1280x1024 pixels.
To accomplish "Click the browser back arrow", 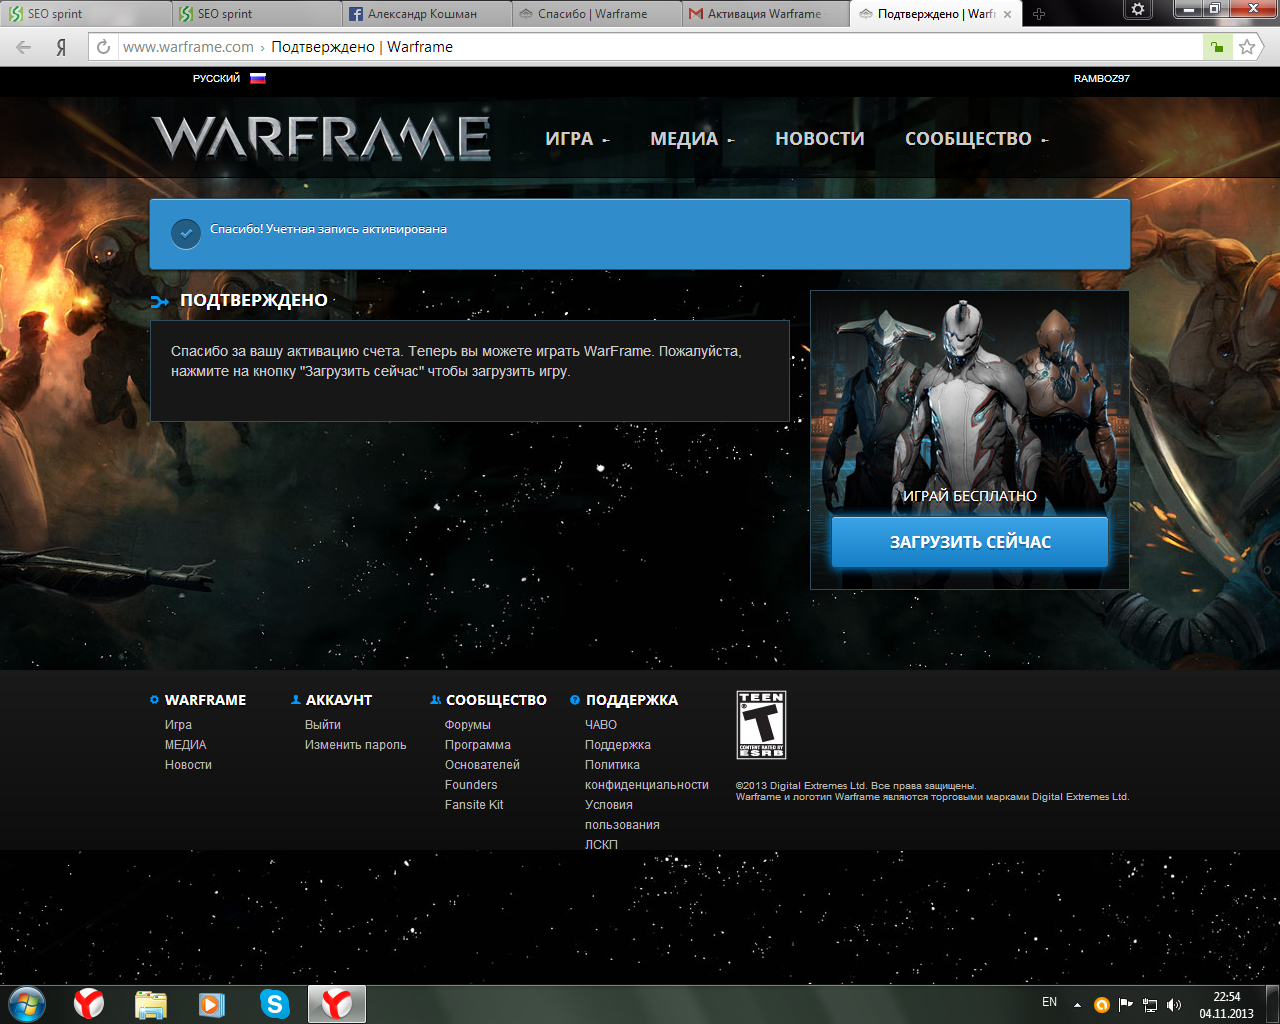I will [24, 47].
